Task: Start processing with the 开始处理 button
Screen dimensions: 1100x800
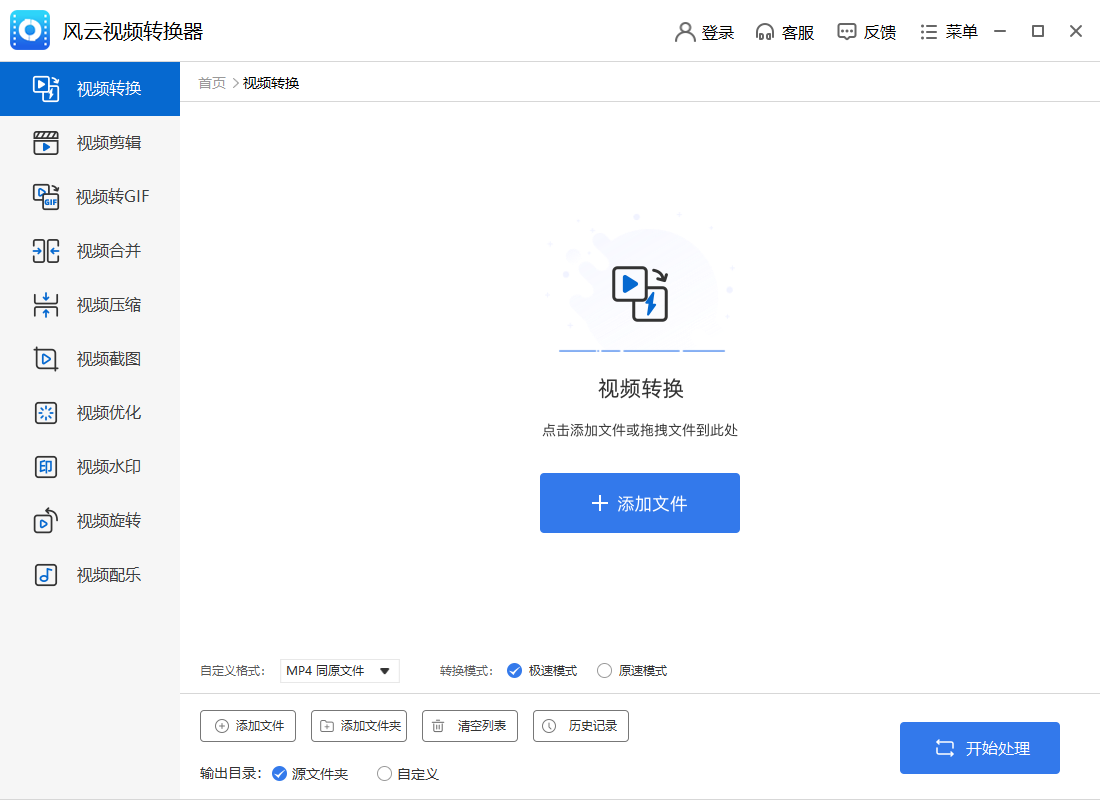Action: coord(980,747)
